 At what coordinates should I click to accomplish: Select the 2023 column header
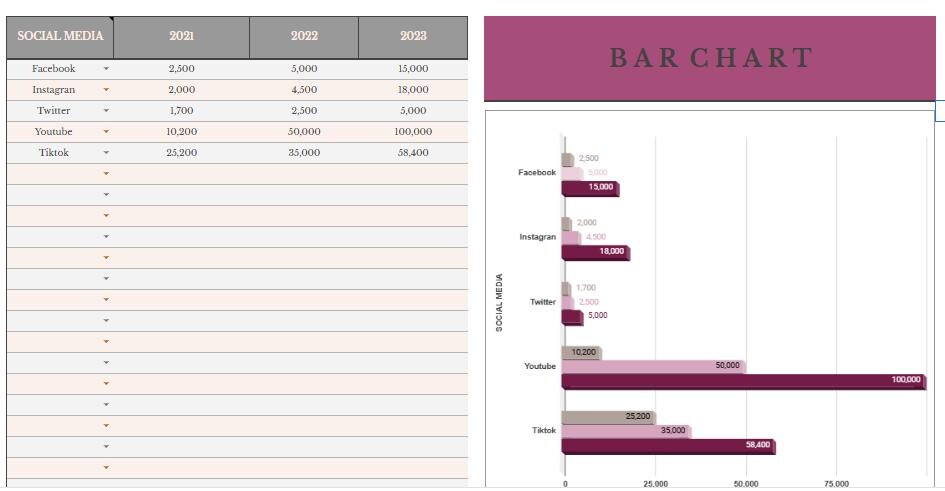click(x=413, y=37)
